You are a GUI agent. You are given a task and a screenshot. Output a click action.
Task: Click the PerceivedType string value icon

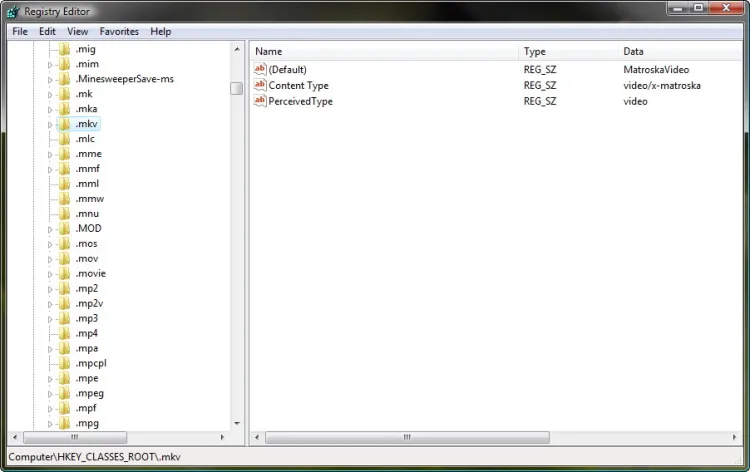pyautogui.click(x=260, y=101)
